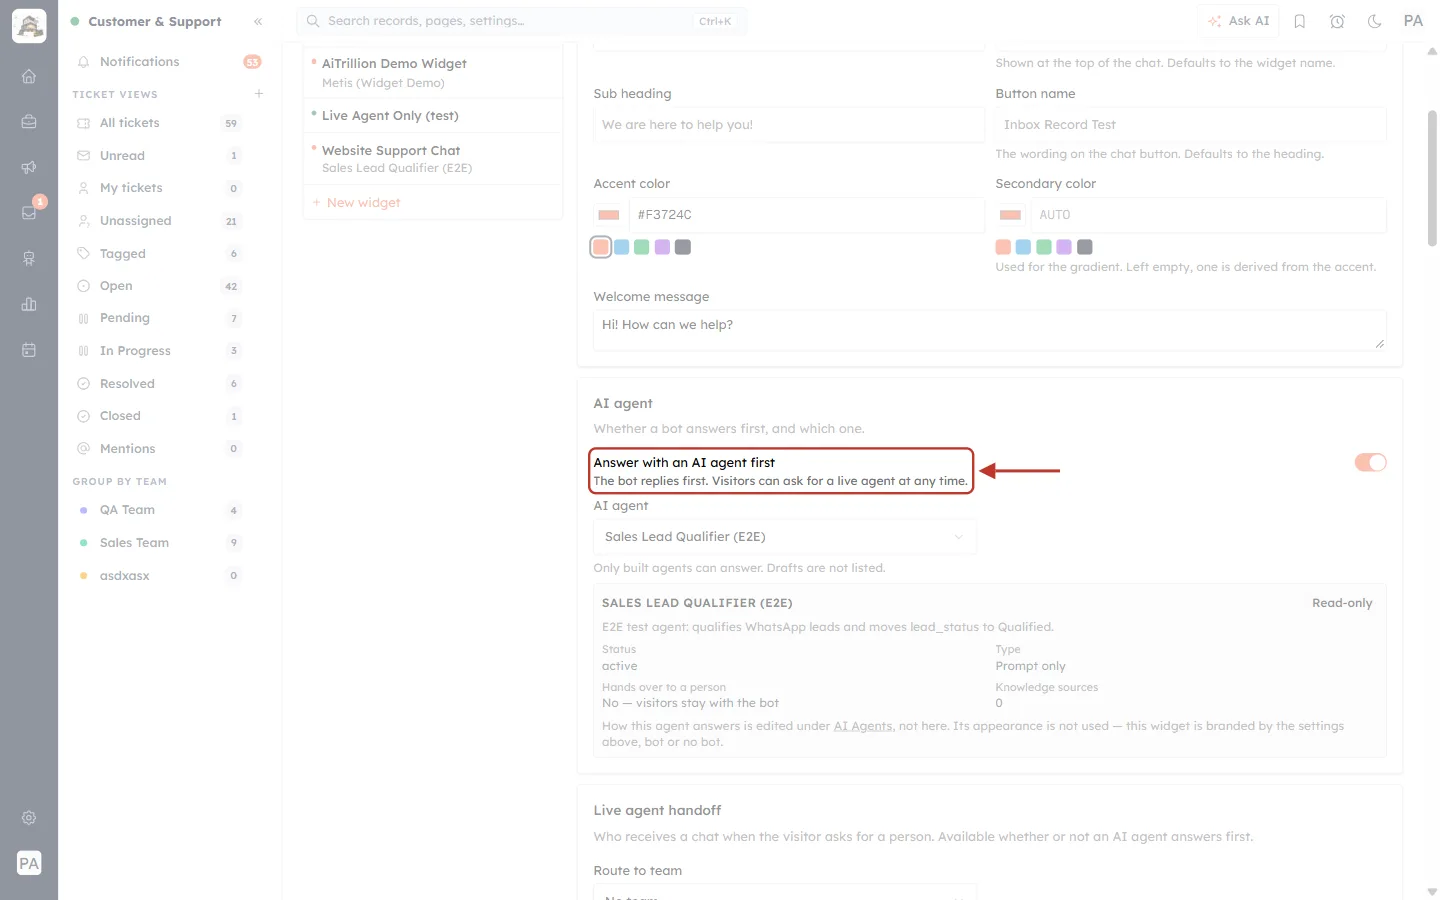Open the Secondary color picker swatch beside AUTO
1440x900 pixels.
click(x=1010, y=215)
